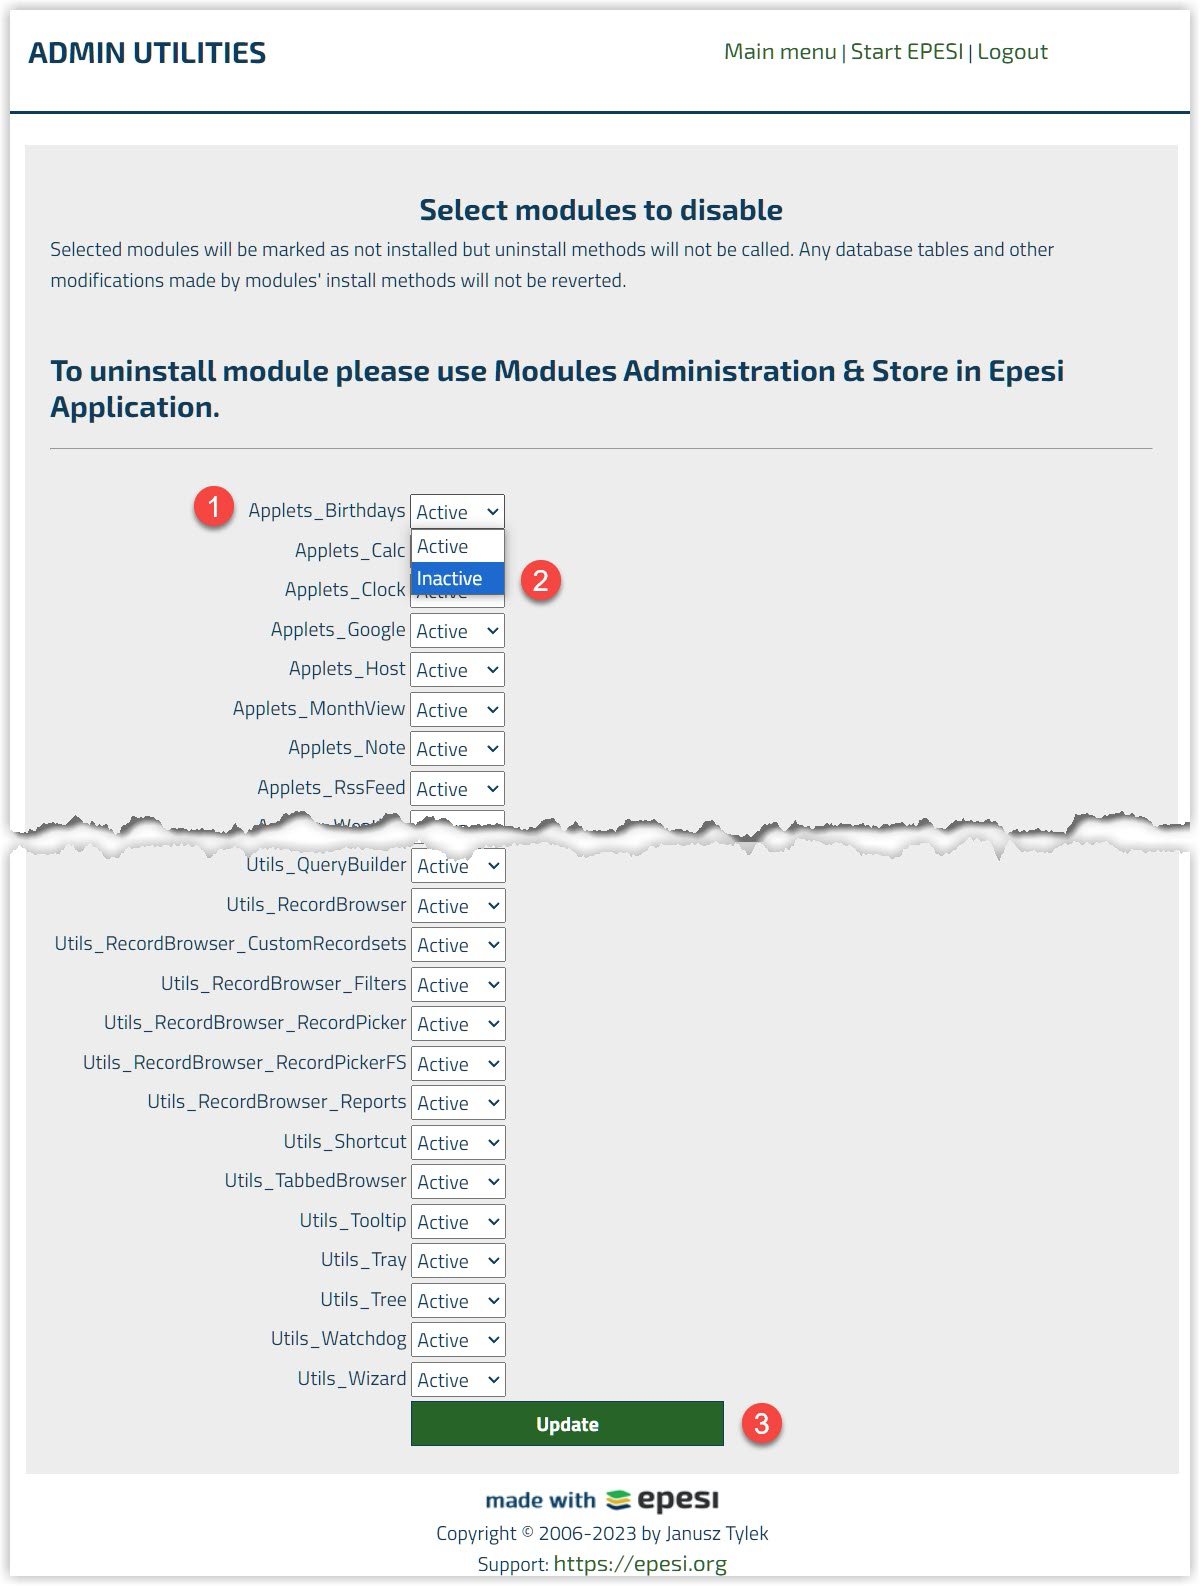Viewport: 1200px width, 1586px height.
Task: Click the Start EPESI link
Action: point(907,52)
